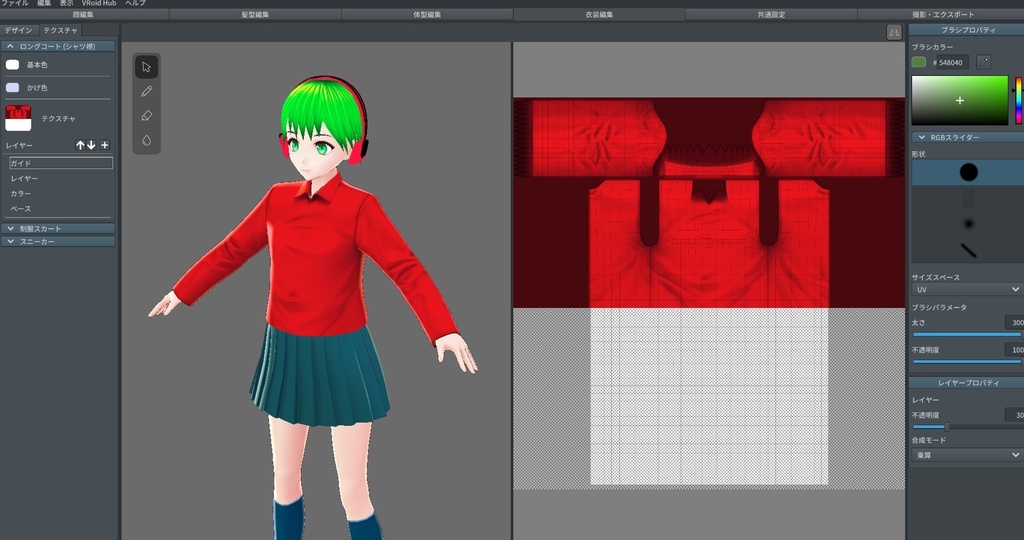Adjust the brush 不透明度 opacity slider
This screenshot has width=1024, height=540.
click(967, 362)
